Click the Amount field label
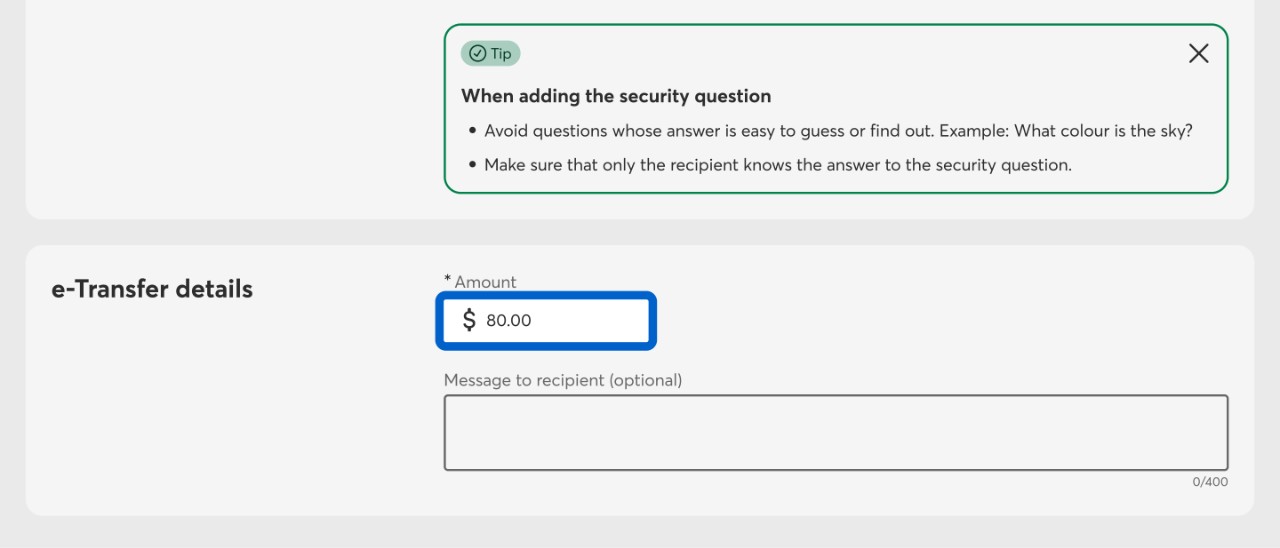This screenshot has height=548, width=1280. coord(485,282)
